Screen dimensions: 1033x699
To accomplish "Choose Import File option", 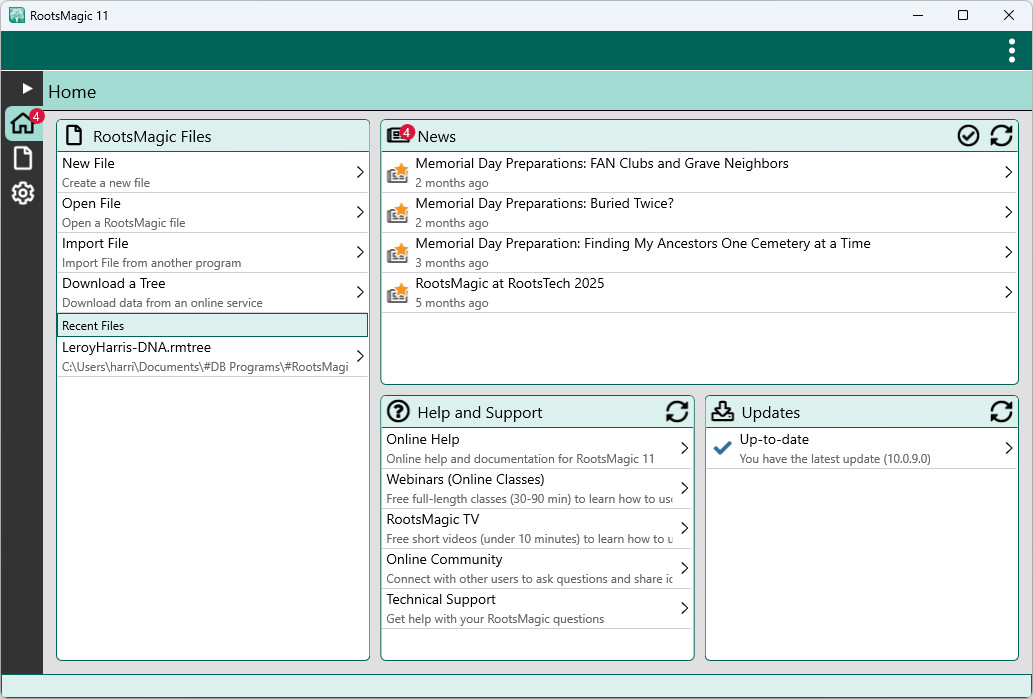I will [212, 252].
